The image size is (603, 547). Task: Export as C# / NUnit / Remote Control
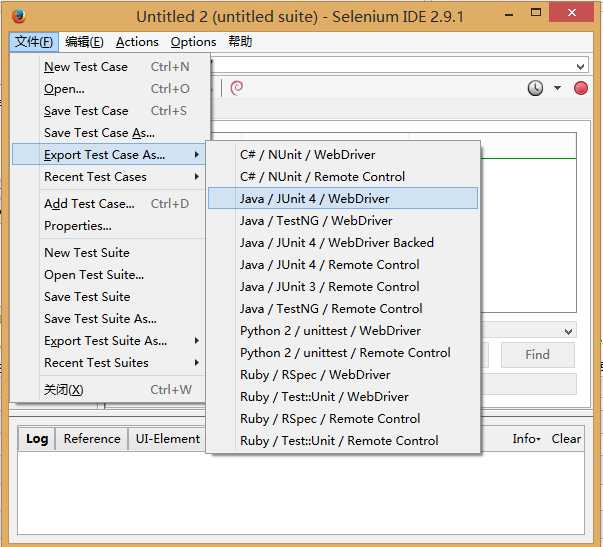(x=343, y=177)
